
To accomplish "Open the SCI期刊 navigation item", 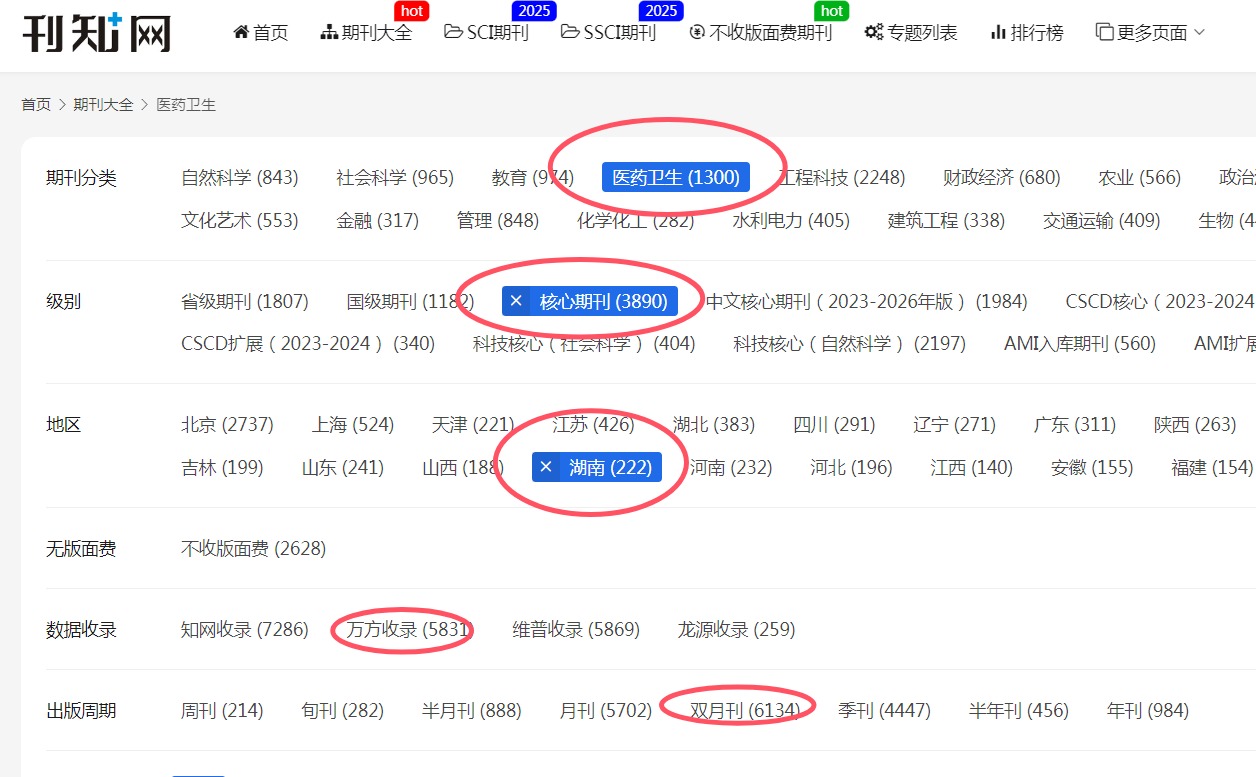I will click(486, 33).
